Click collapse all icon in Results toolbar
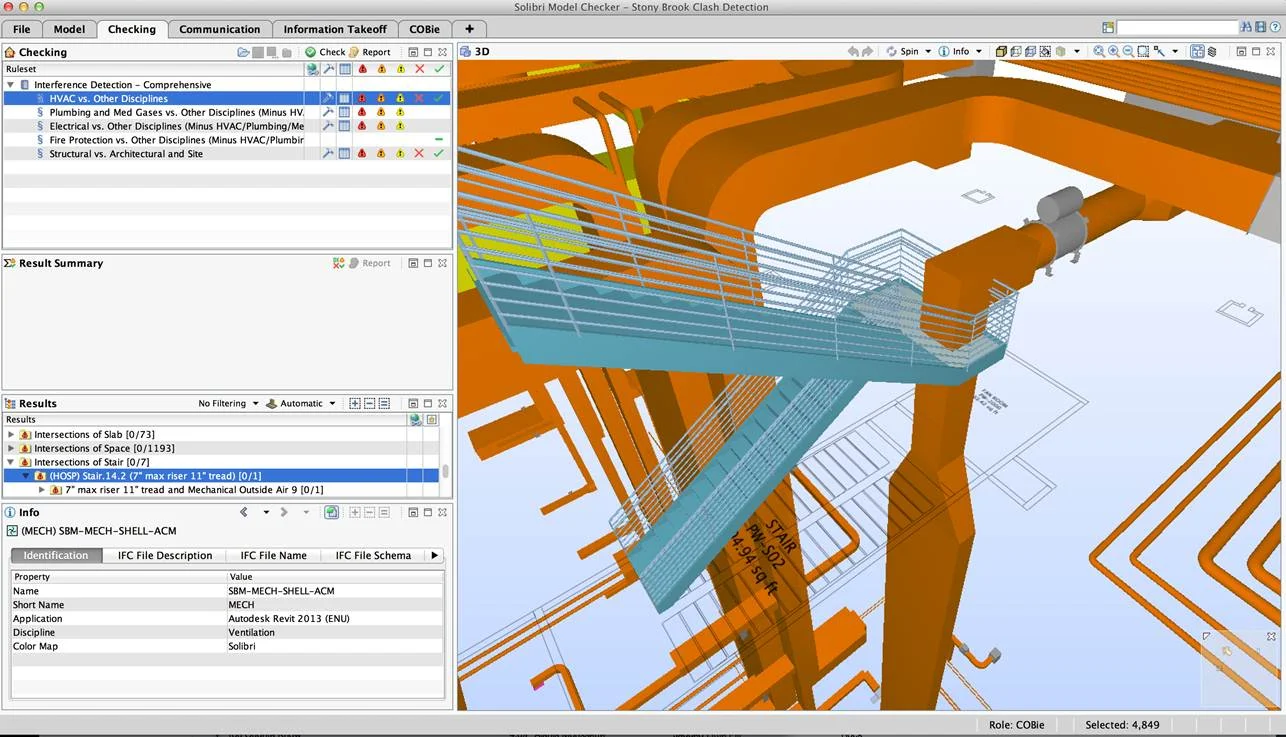The height and width of the screenshot is (737, 1286). pyautogui.click(x=369, y=403)
